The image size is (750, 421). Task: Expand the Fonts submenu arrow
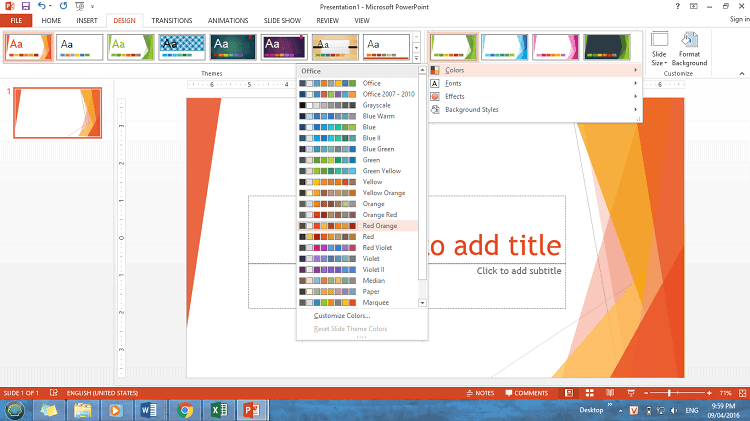click(x=636, y=83)
